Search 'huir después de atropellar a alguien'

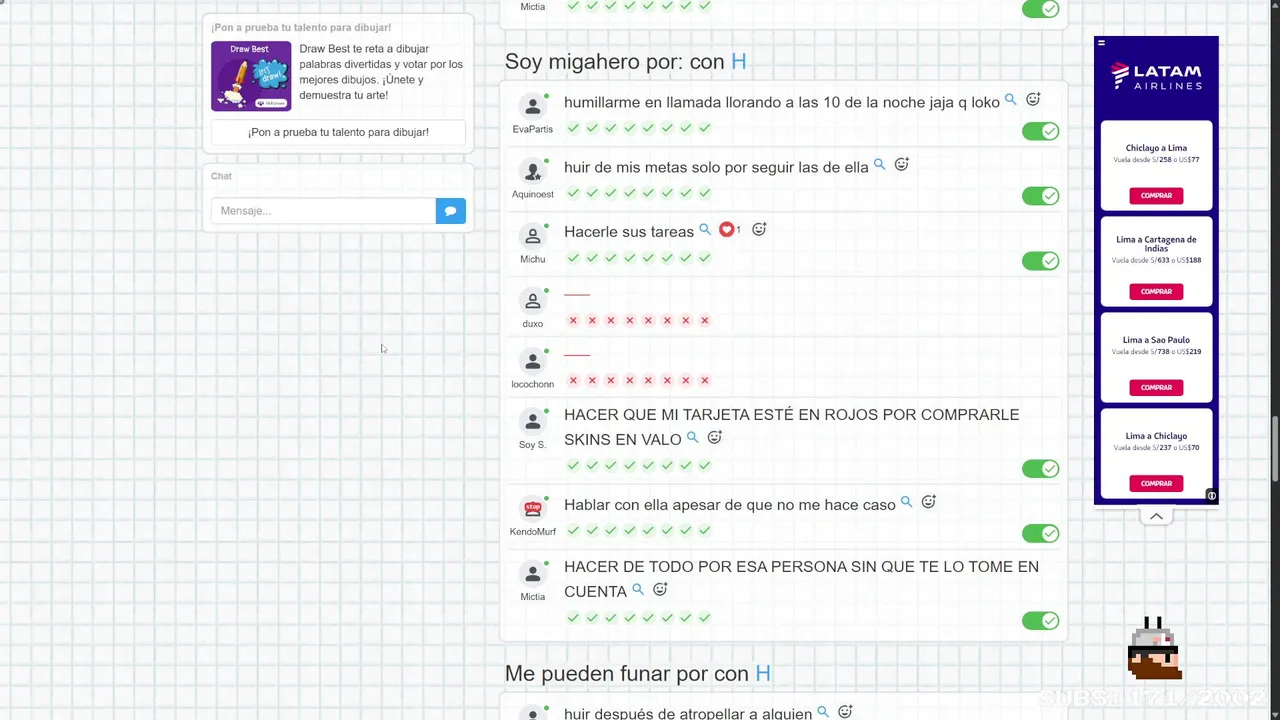coord(823,713)
